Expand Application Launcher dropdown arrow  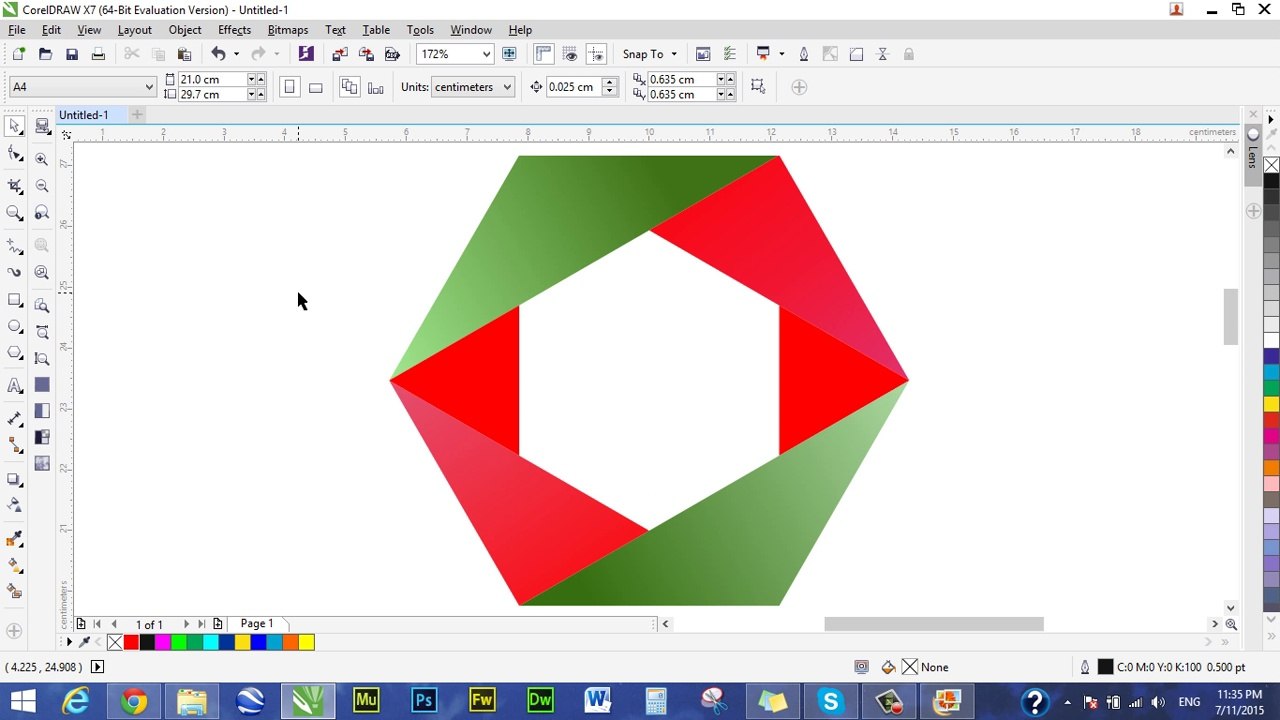[781, 54]
